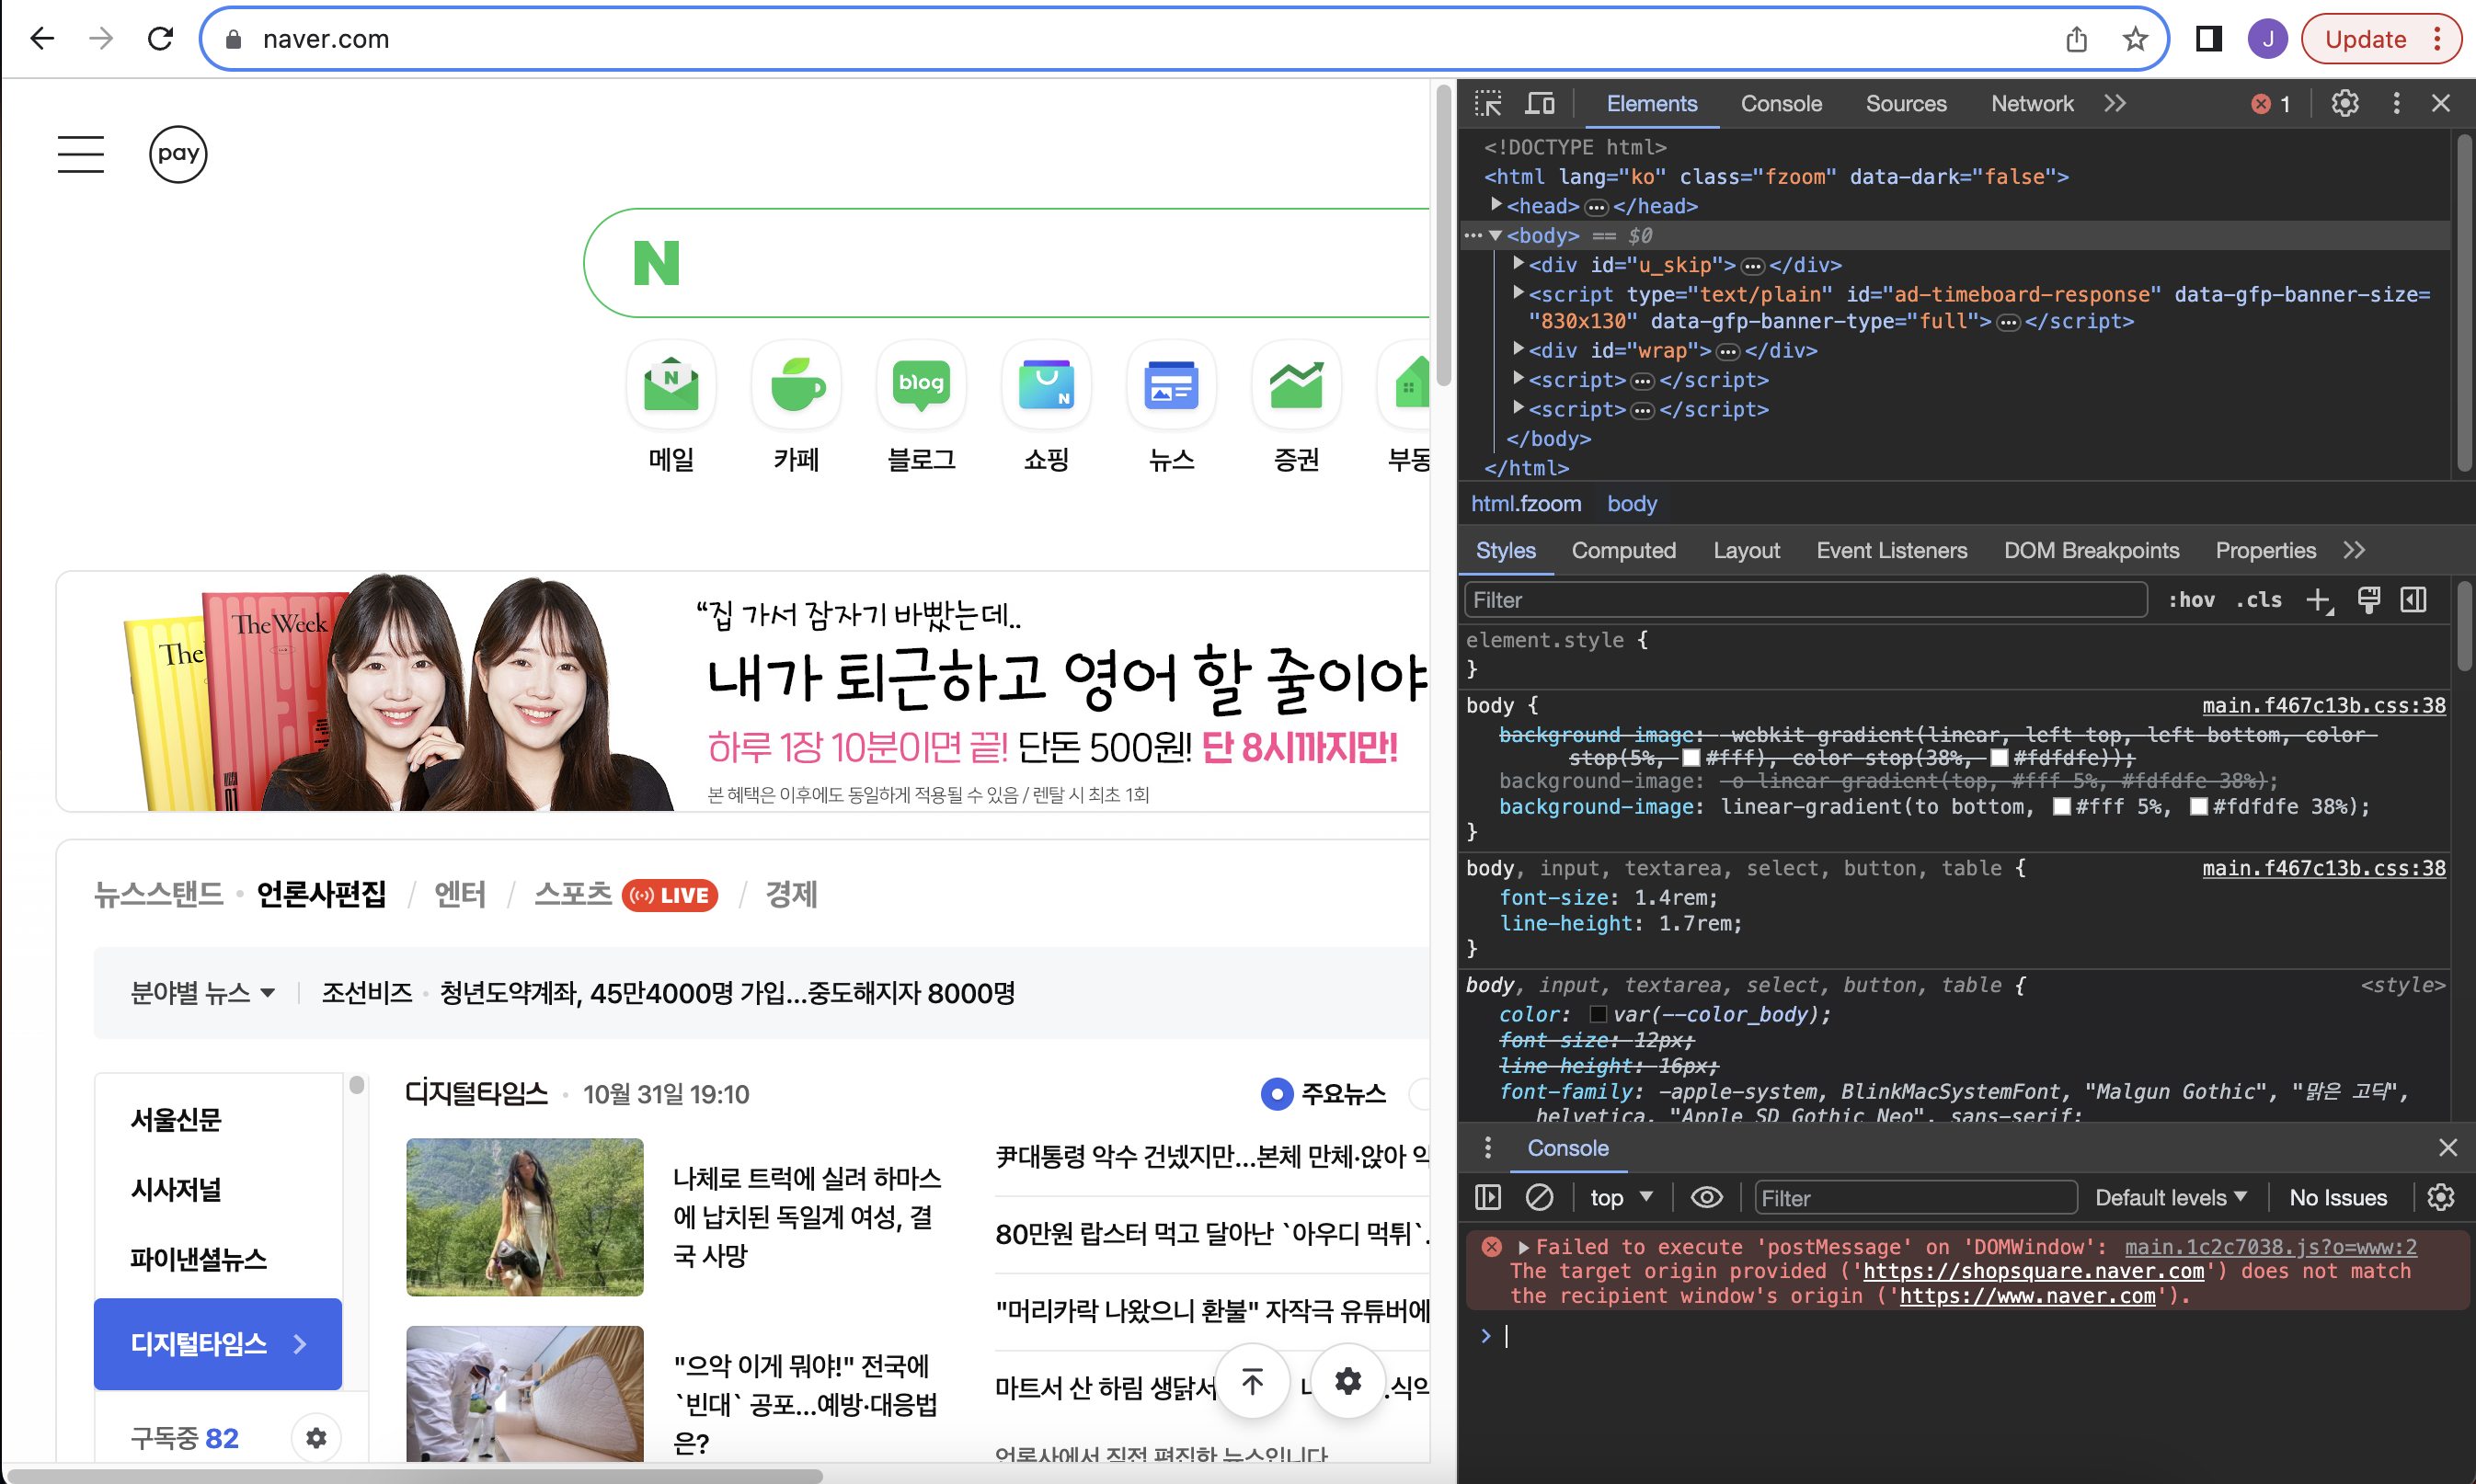
Task: Open the Event Listeners tab
Action: coord(1891,551)
